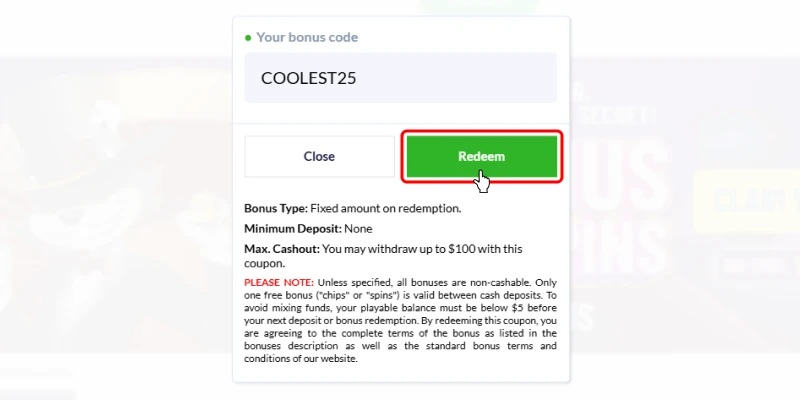Click the red PLEASE NOTE heading

[x=279, y=282]
